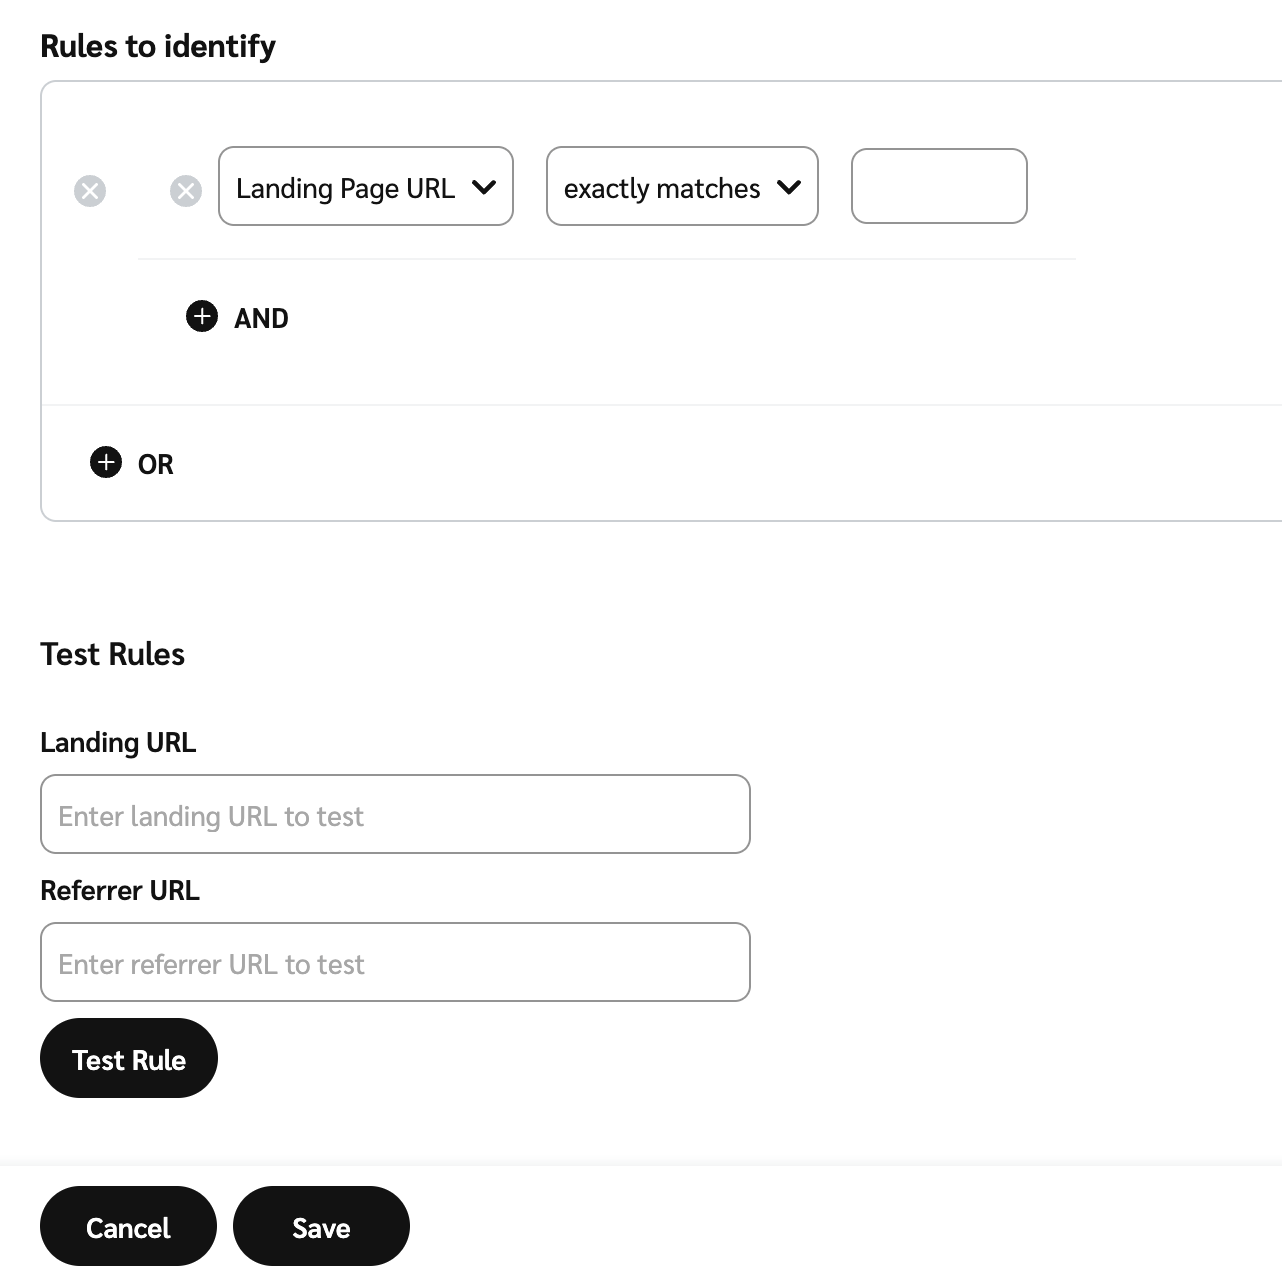
Task: Click the chevron arrow in exactly matches box
Action: pyautogui.click(x=789, y=187)
